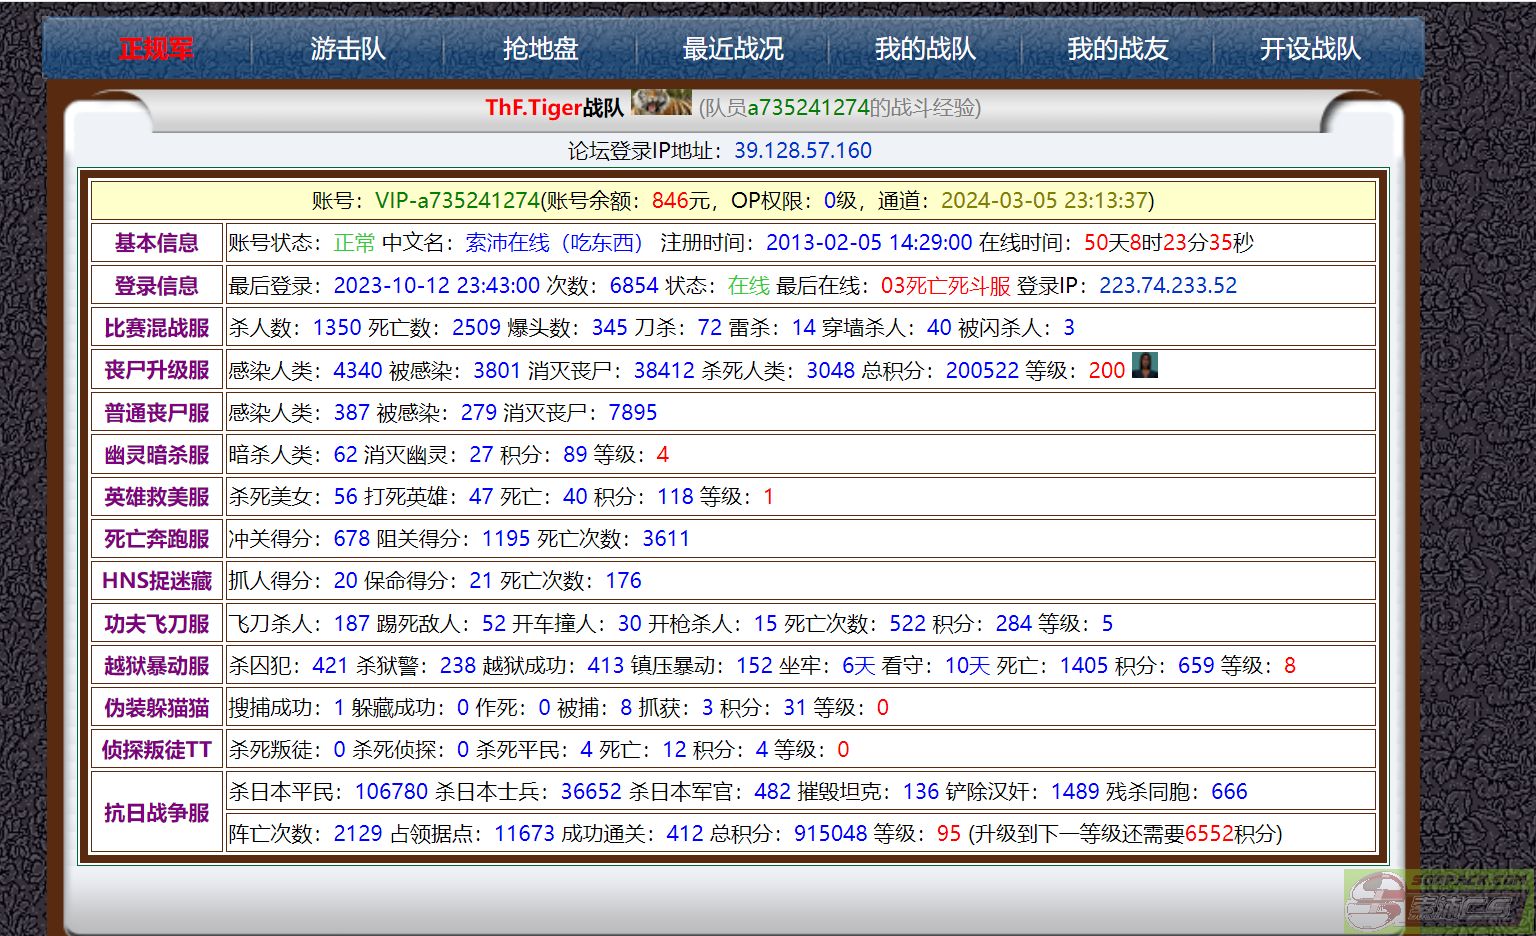Image resolution: width=1536 pixels, height=936 pixels.
Task: Click 越狱成功 value 413
Action: point(606,666)
